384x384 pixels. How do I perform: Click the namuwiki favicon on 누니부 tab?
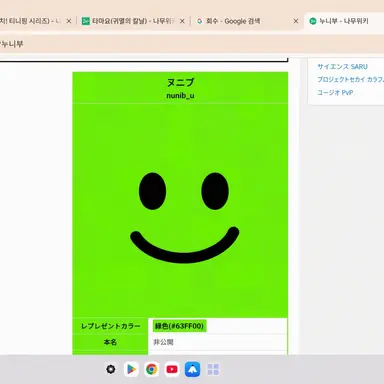point(313,21)
